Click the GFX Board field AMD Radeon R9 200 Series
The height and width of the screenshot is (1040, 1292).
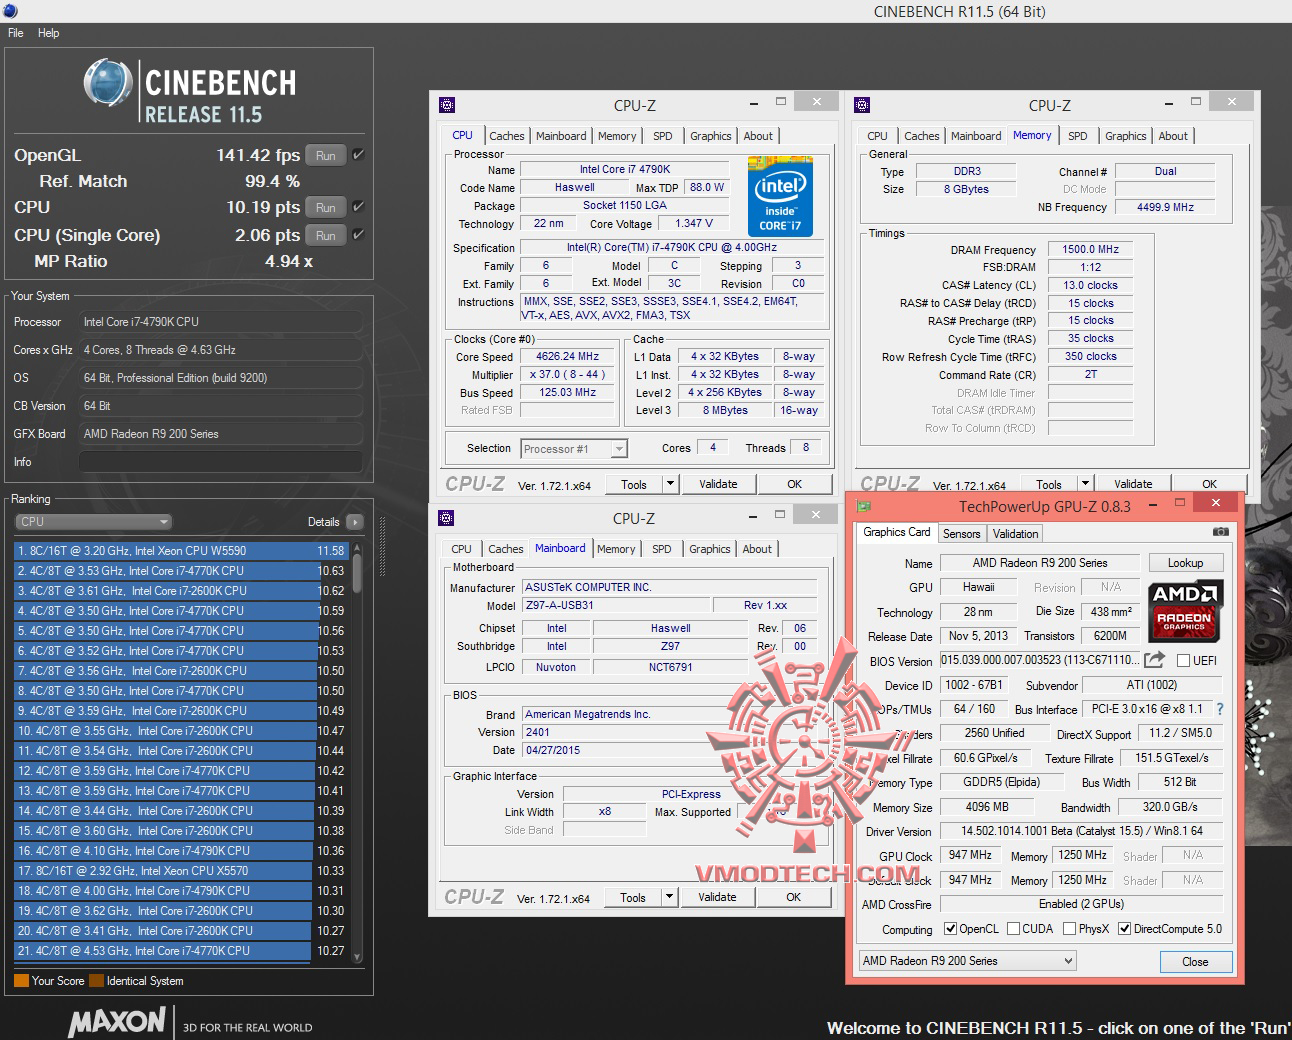point(221,434)
